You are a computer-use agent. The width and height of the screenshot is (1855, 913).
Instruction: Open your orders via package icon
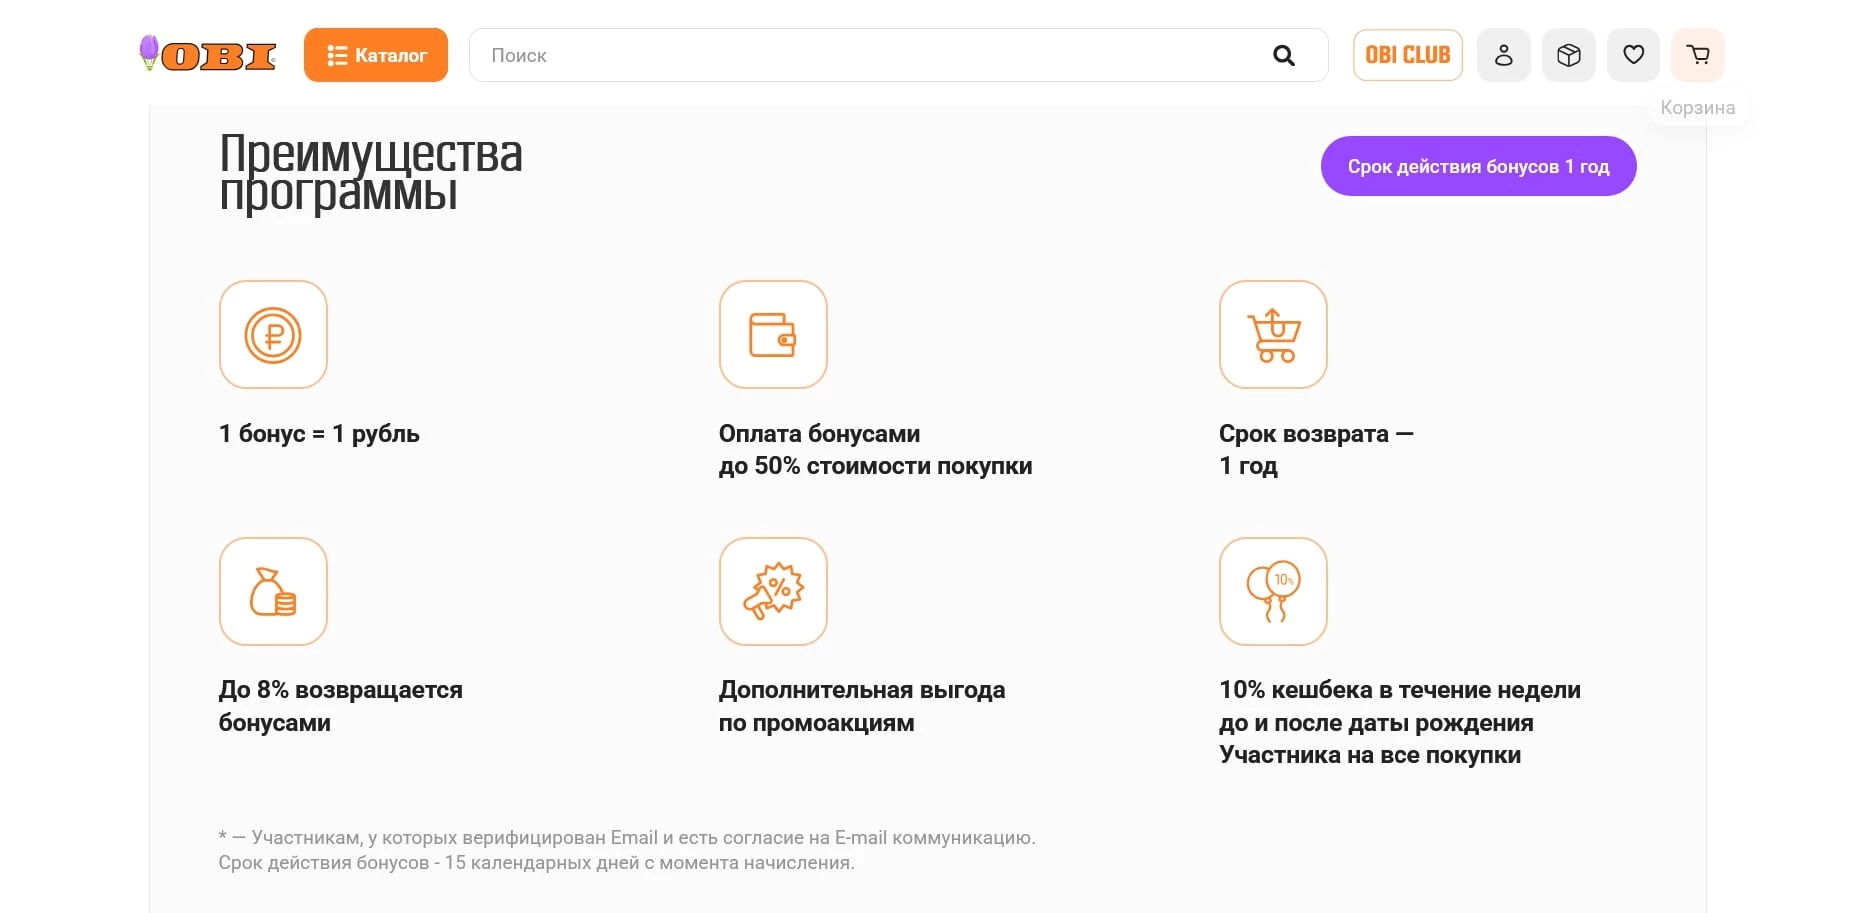tap(1568, 55)
